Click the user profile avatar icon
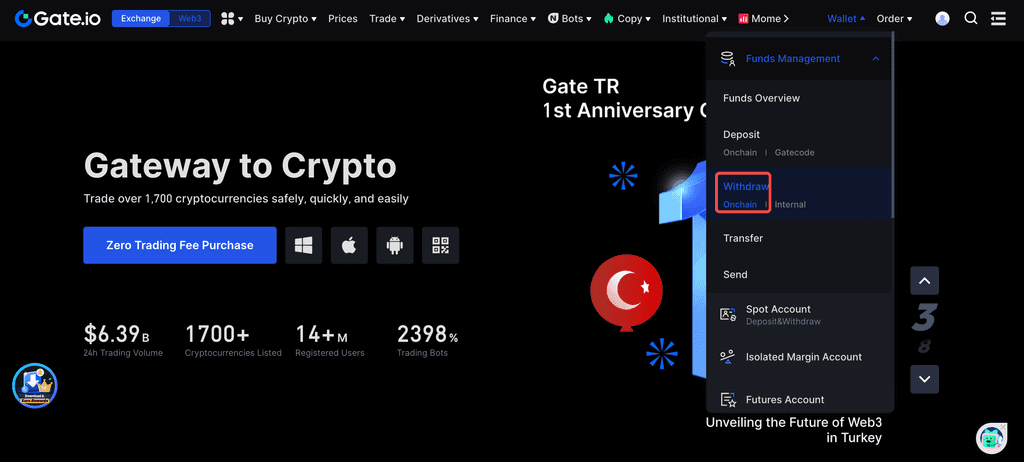Viewport: 1024px width, 462px height. tap(942, 18)
